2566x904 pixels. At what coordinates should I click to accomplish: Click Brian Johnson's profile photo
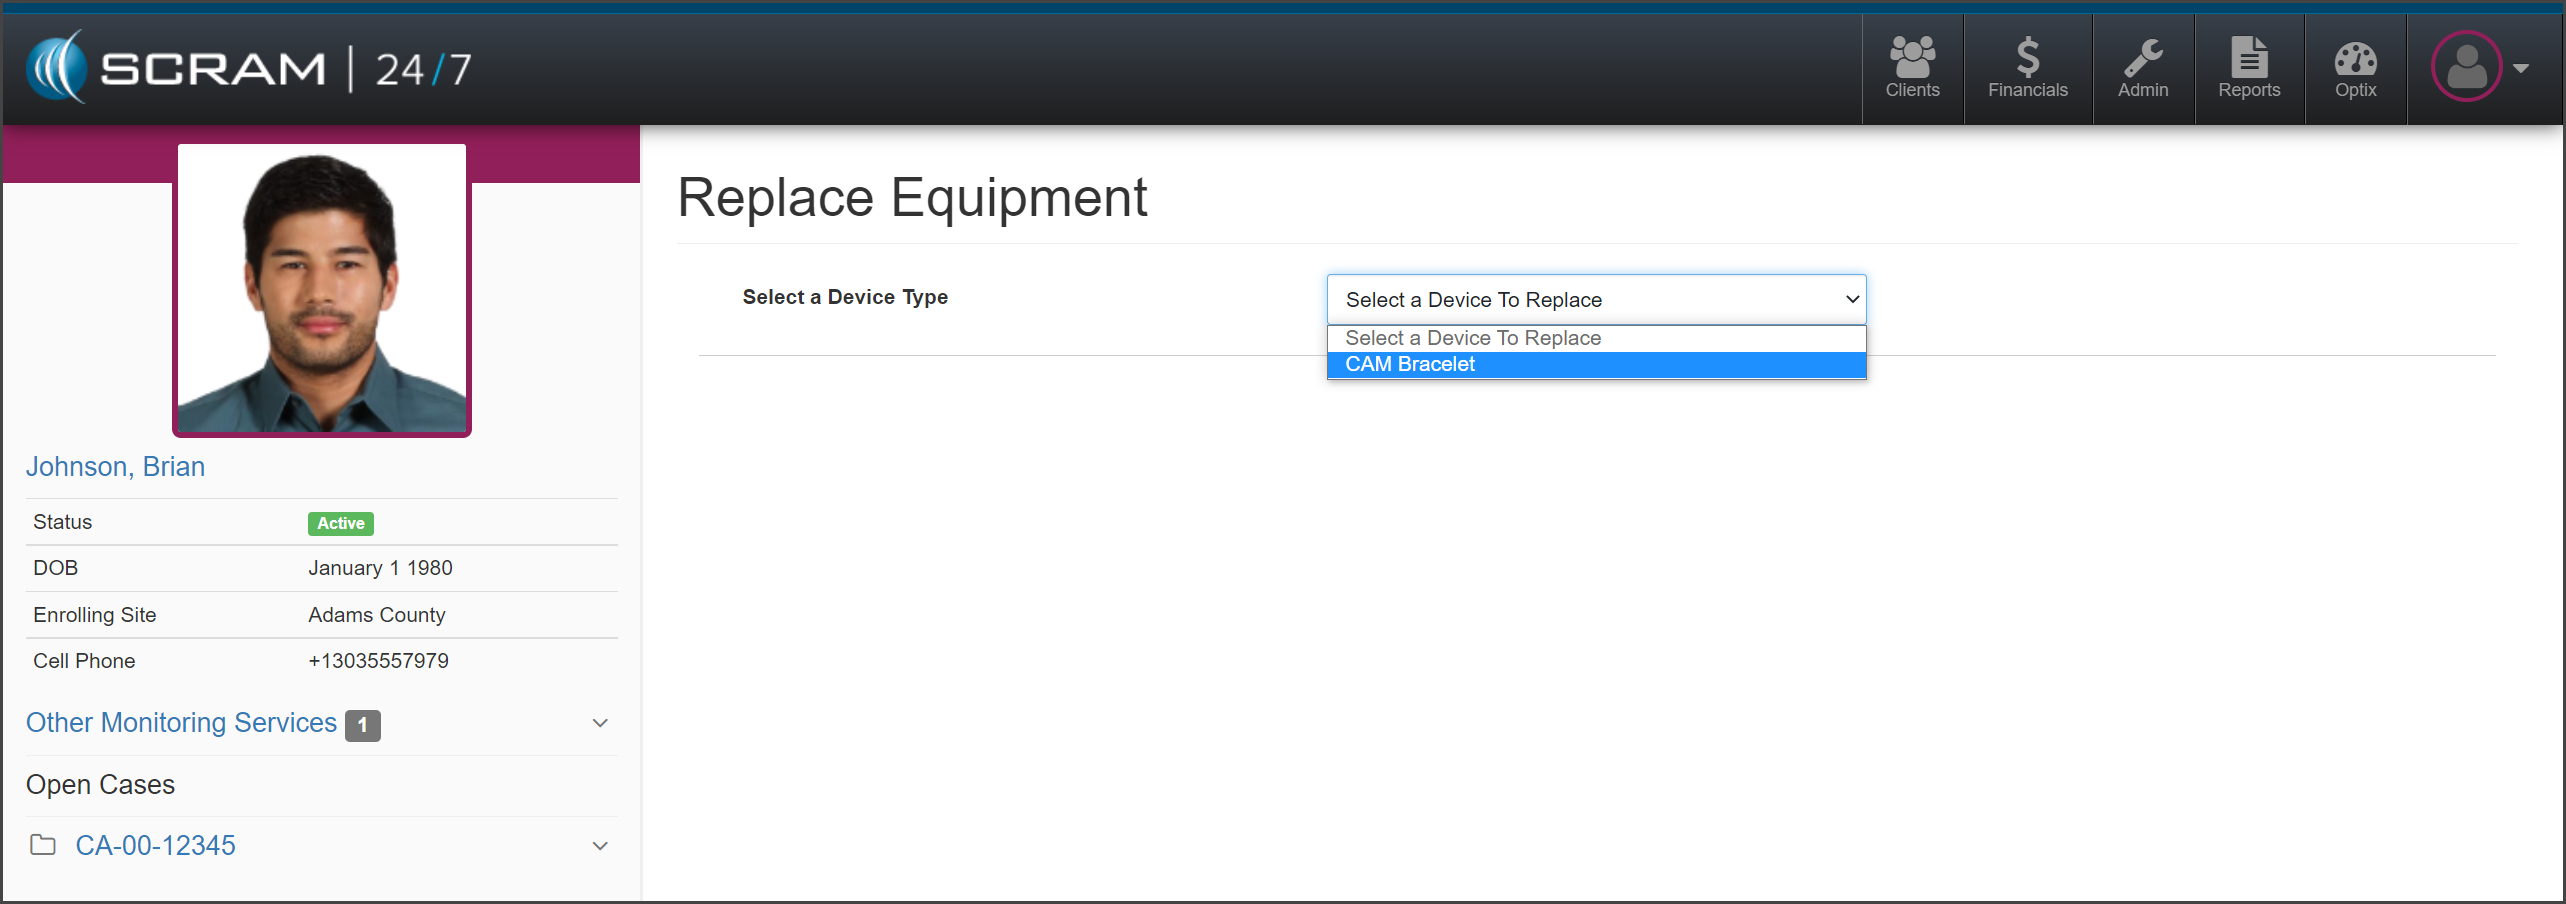tap(322, 290)
